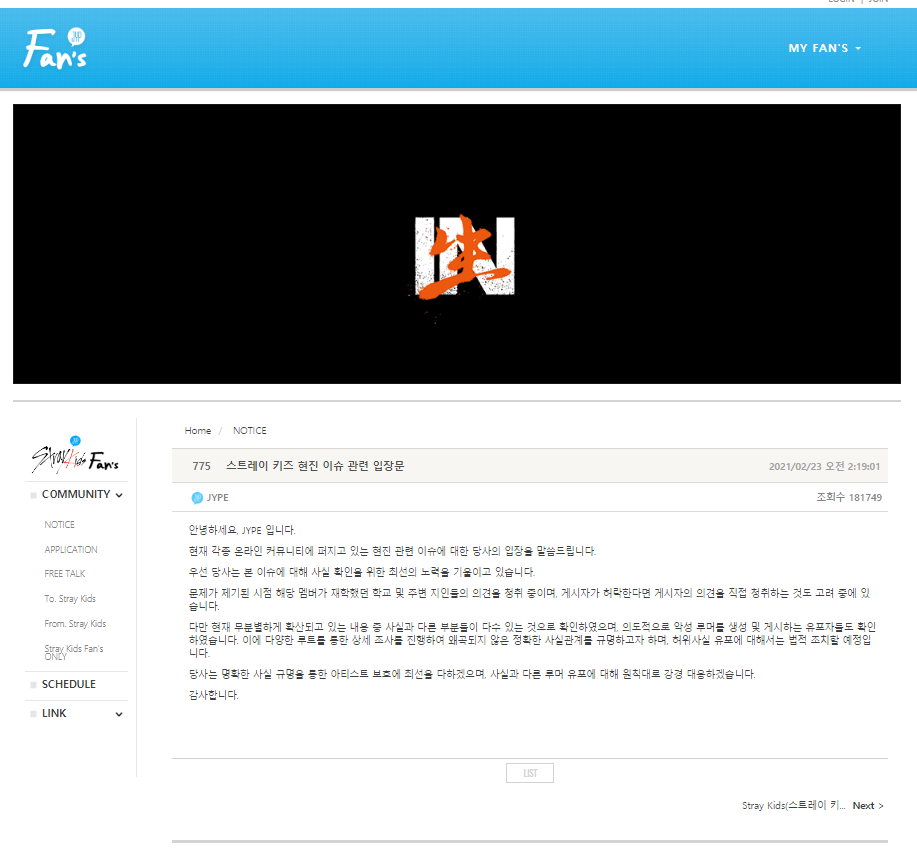The height and width of the screenshot is (855, 917).
Task: Collapse the COMMUNITY menu section
Action: [82, 495]
